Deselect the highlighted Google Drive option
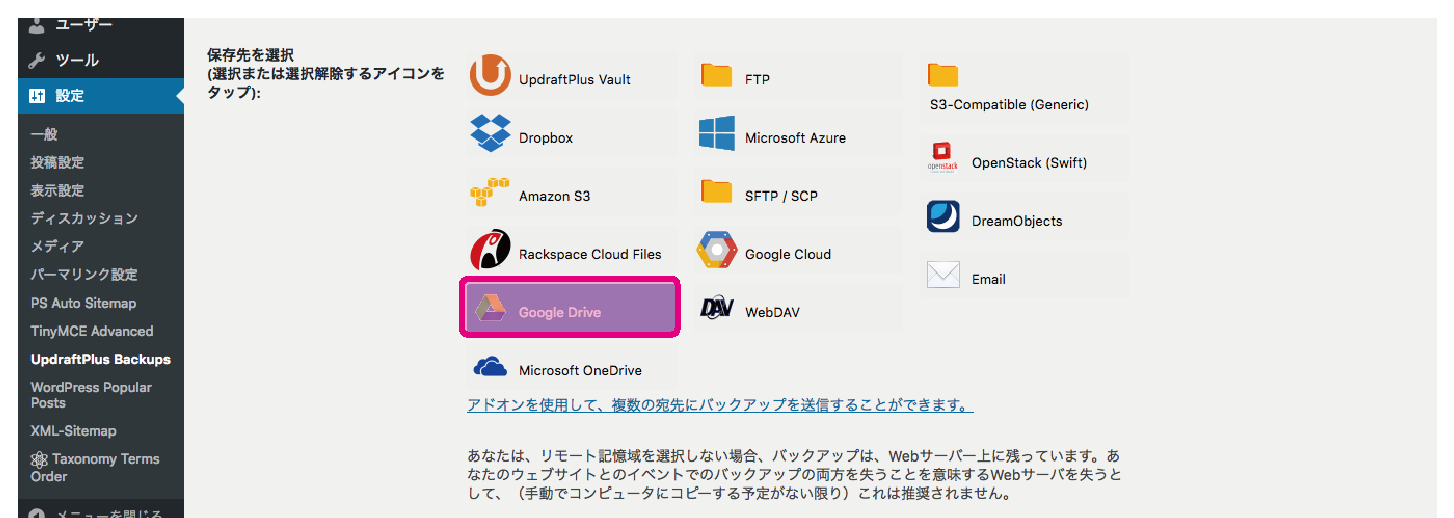Image resolution: width=1454 pixels, height=518 pixels. pos(570,307)
